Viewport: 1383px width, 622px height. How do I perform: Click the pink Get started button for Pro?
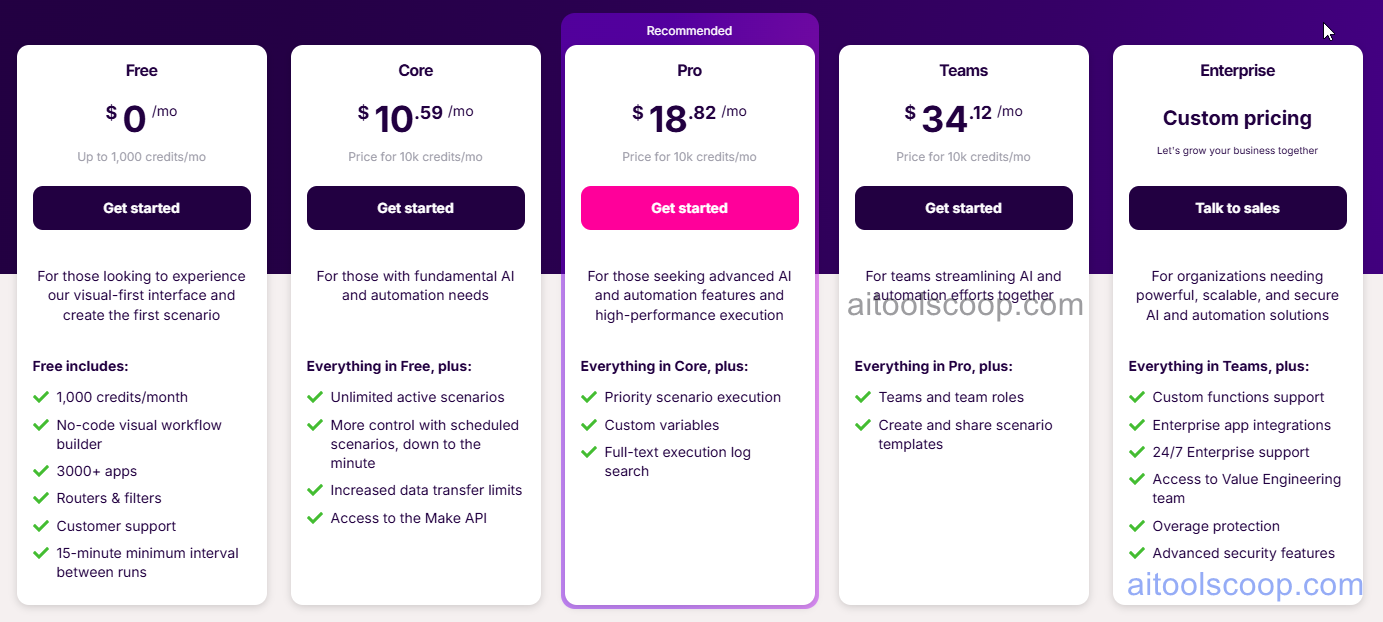pos(689,208)
